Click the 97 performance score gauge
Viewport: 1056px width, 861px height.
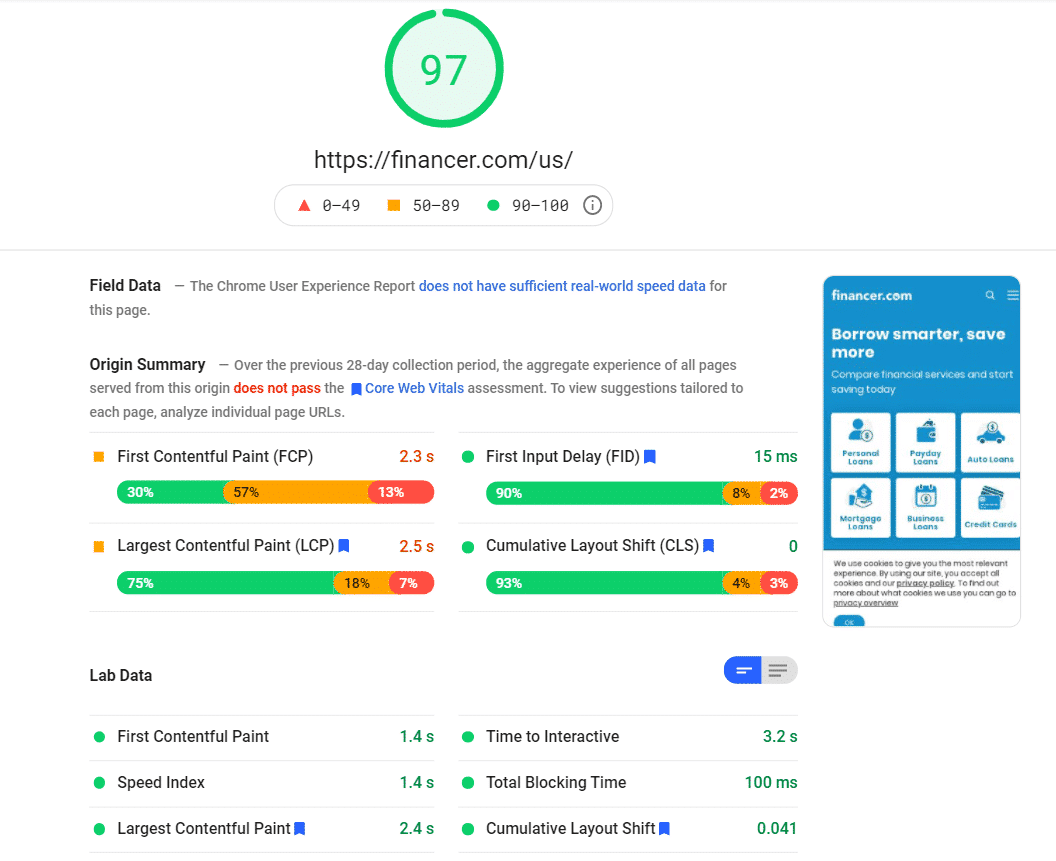point(444,69)
